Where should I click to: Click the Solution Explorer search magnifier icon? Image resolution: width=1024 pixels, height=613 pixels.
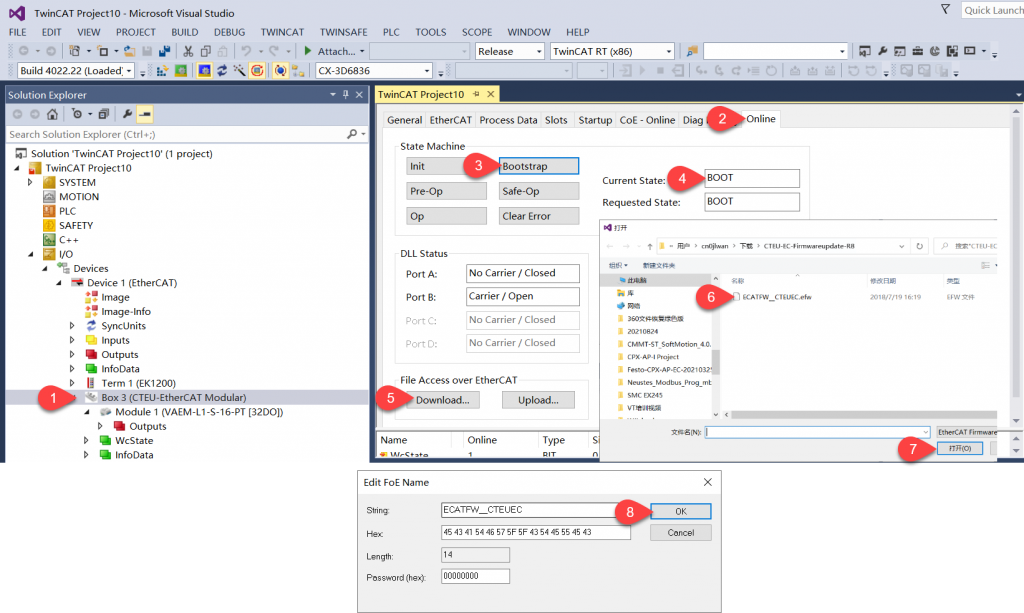pyautogui.click(x=352, y=134)
